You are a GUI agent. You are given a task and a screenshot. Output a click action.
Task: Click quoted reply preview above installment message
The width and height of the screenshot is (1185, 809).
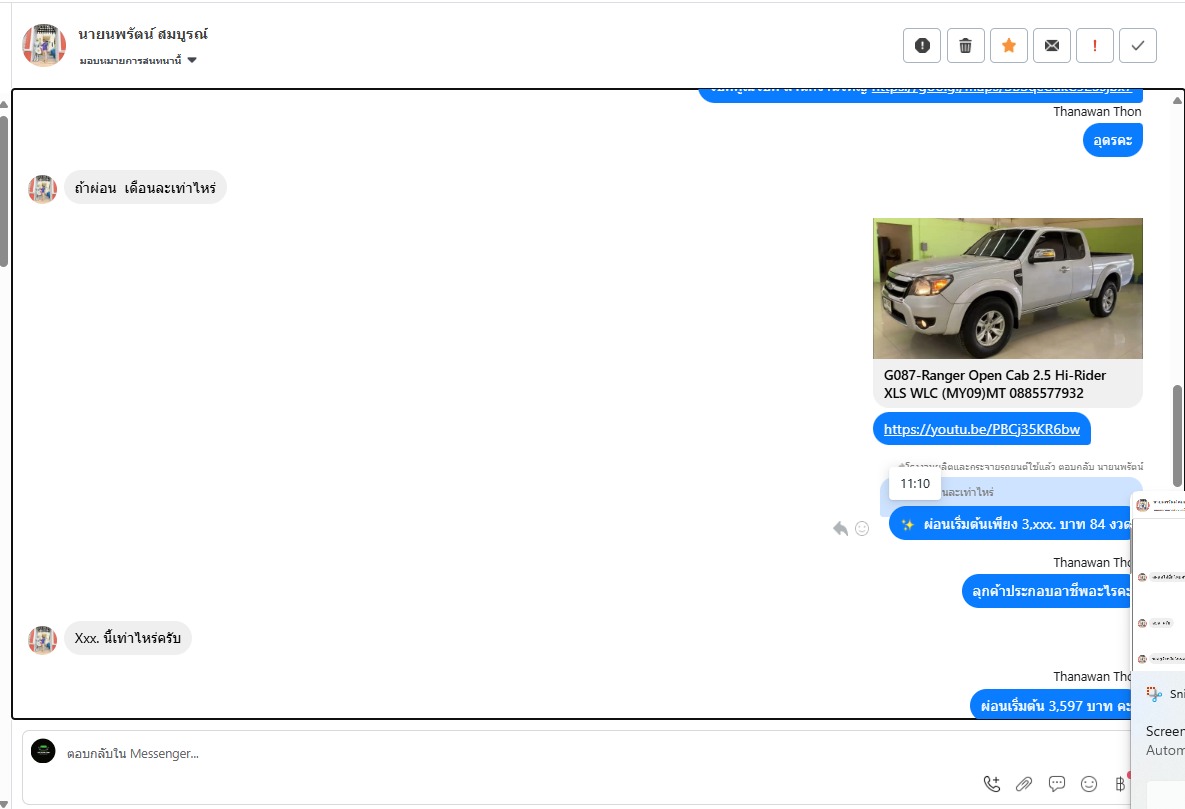1011,491
